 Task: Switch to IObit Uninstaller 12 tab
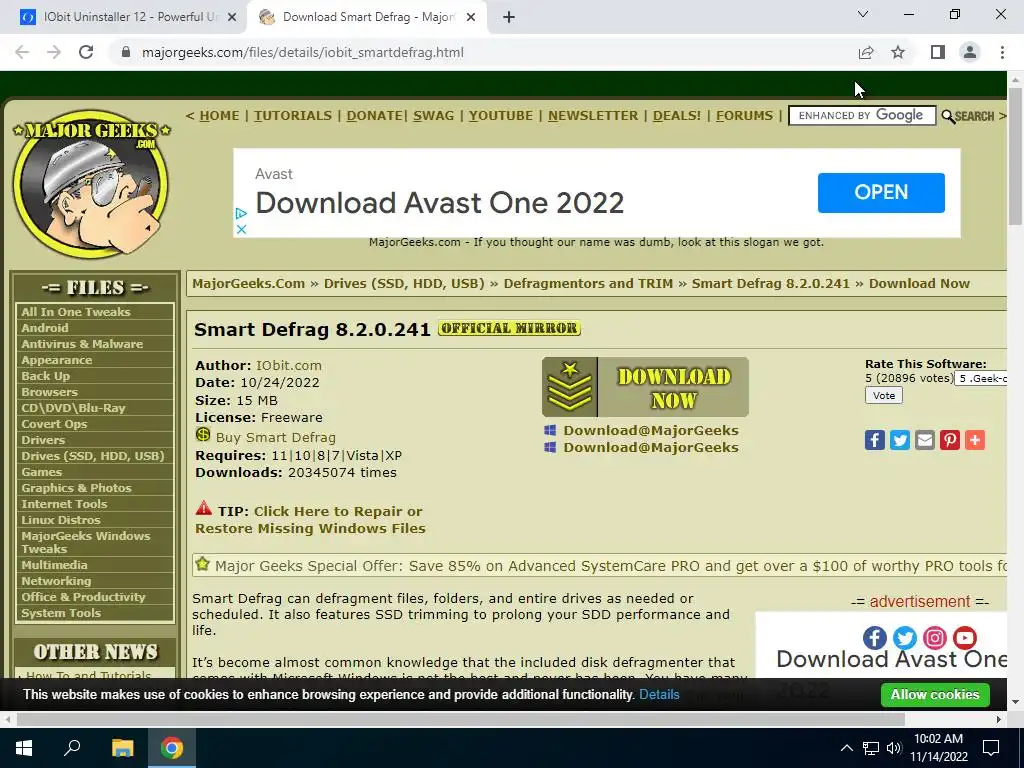click(x=122, y=18)
